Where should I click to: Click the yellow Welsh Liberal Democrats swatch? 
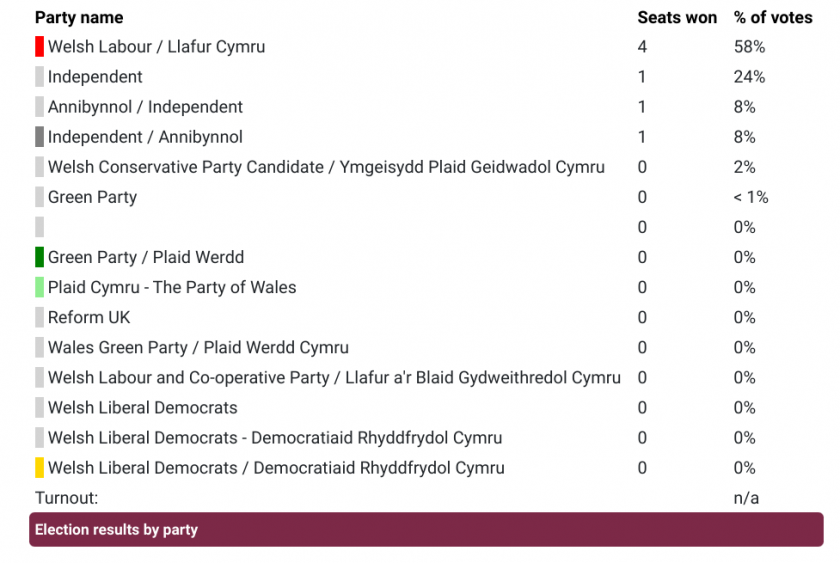pos(39,468)
